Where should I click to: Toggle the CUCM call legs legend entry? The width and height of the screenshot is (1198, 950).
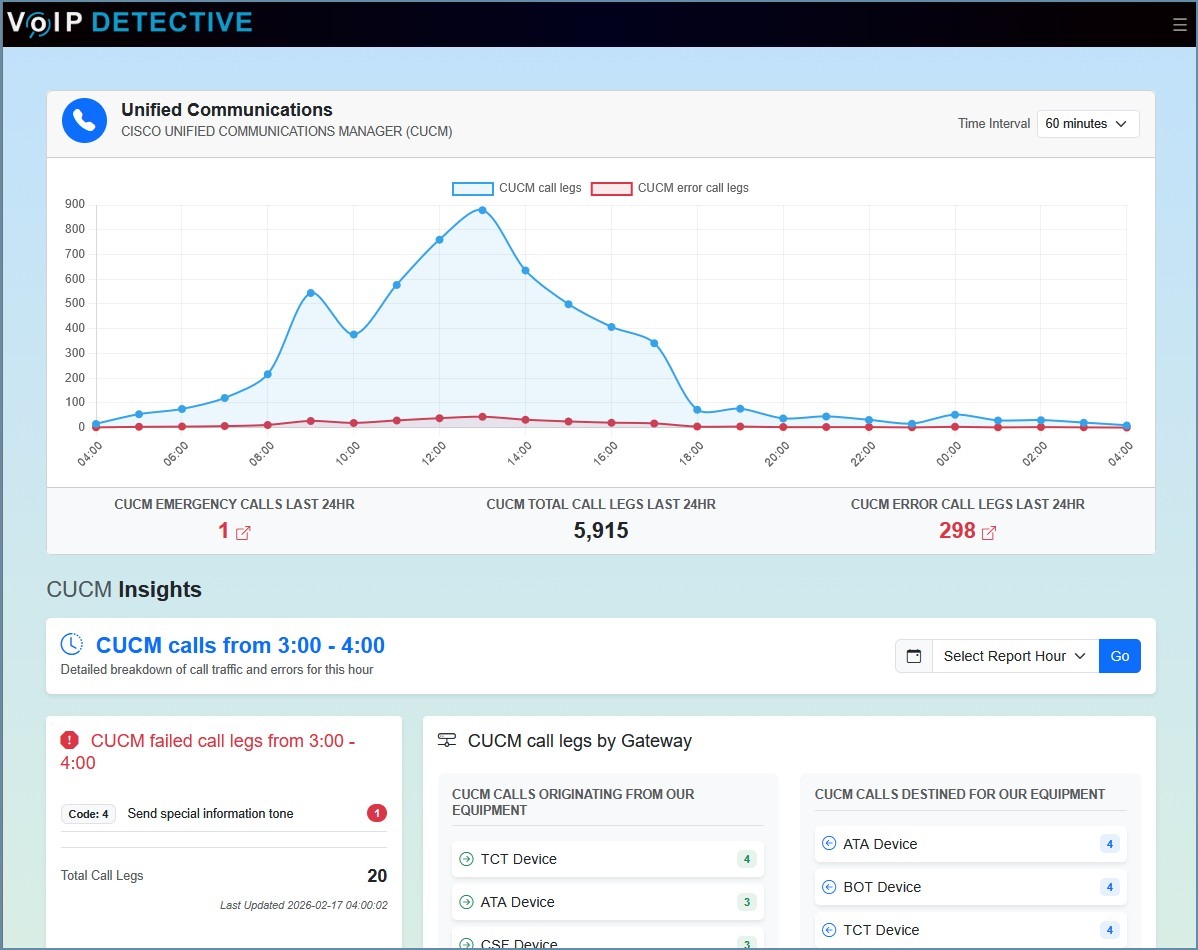tap(516, 188)
